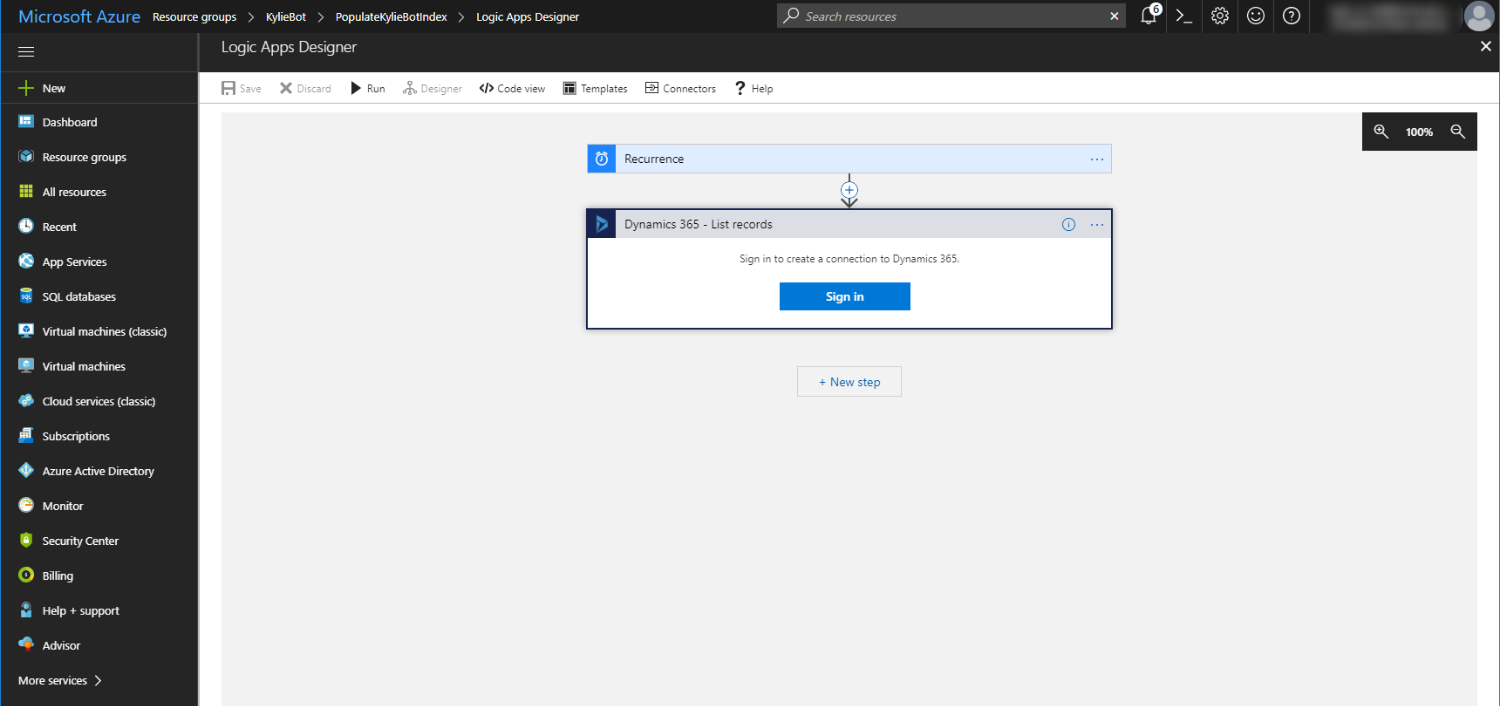The height and width of the screenshot is (706, 1500).
Task: Open Help + support icon
Action: [x=26, y=611]
